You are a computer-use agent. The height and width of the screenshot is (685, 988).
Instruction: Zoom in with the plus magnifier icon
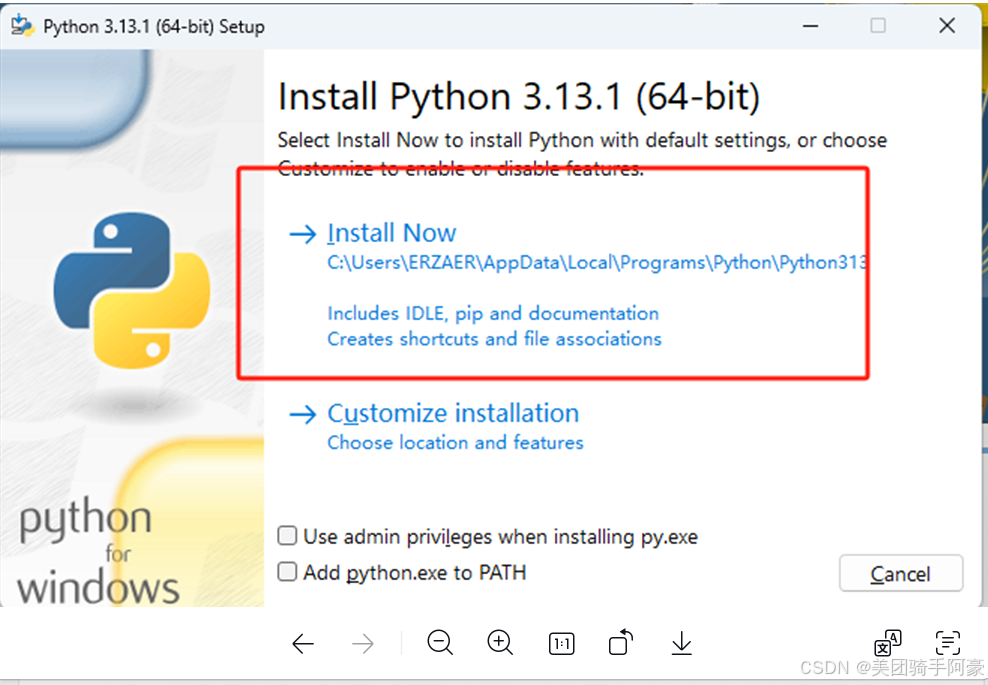(500, 643)
